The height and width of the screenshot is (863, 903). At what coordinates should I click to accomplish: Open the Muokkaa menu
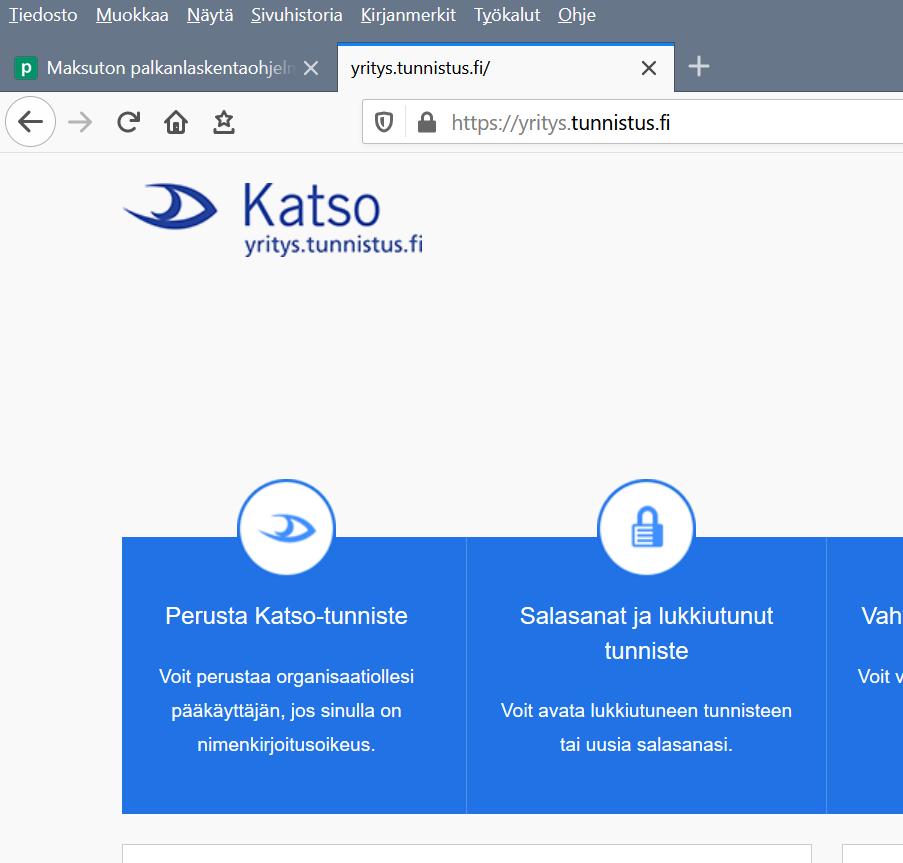132,15
